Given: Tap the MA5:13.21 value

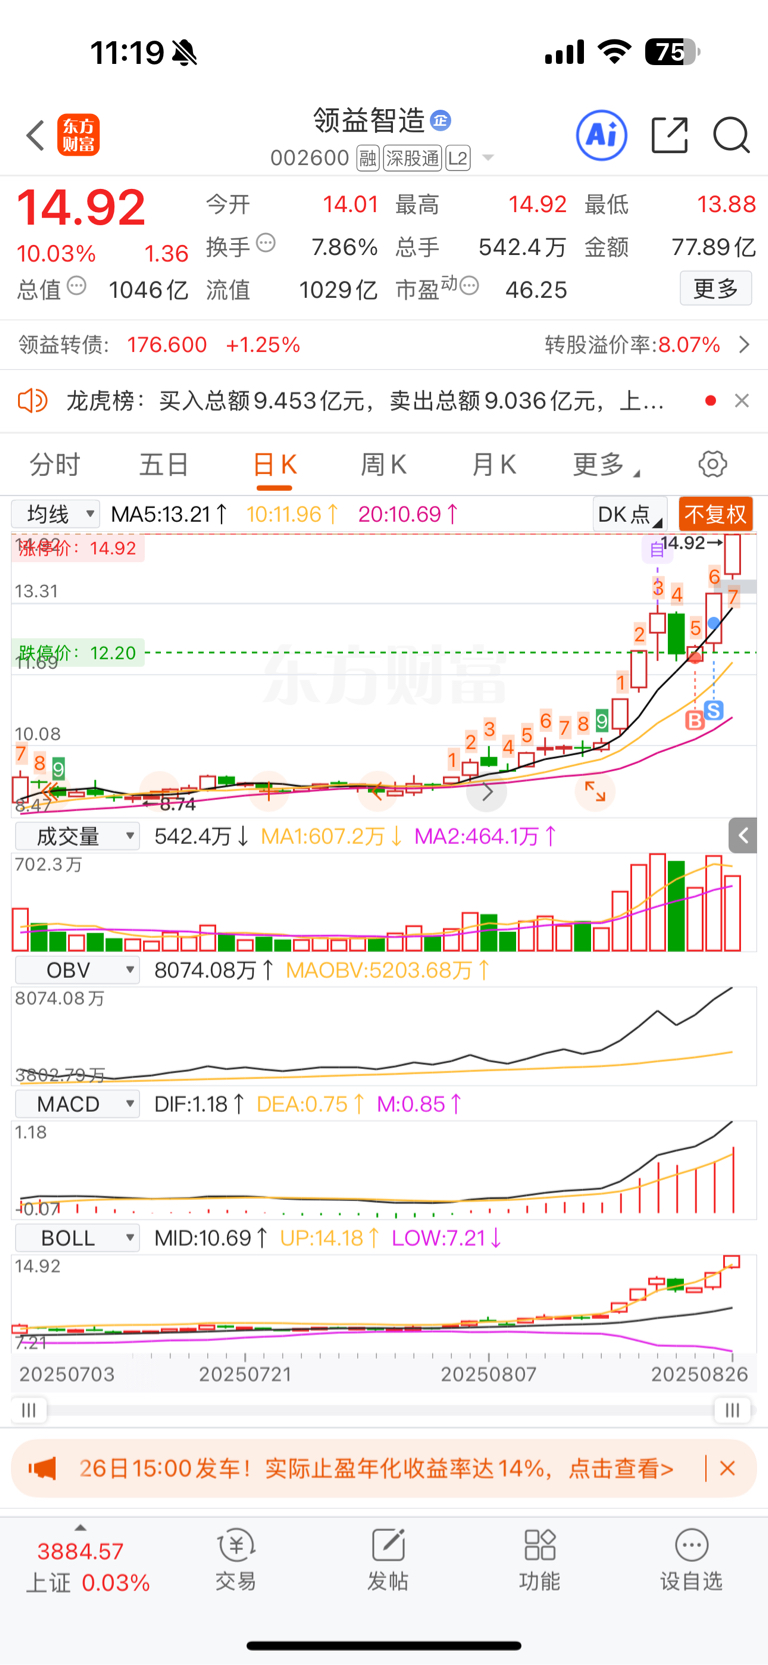Looking at the screenshot, I should coord(169,514).
